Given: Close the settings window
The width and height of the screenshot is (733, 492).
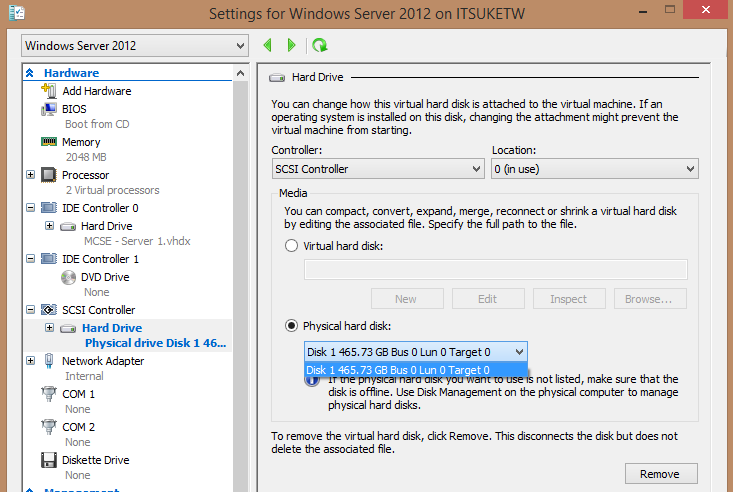Looking at the screenshot, I should pos(706,9).
